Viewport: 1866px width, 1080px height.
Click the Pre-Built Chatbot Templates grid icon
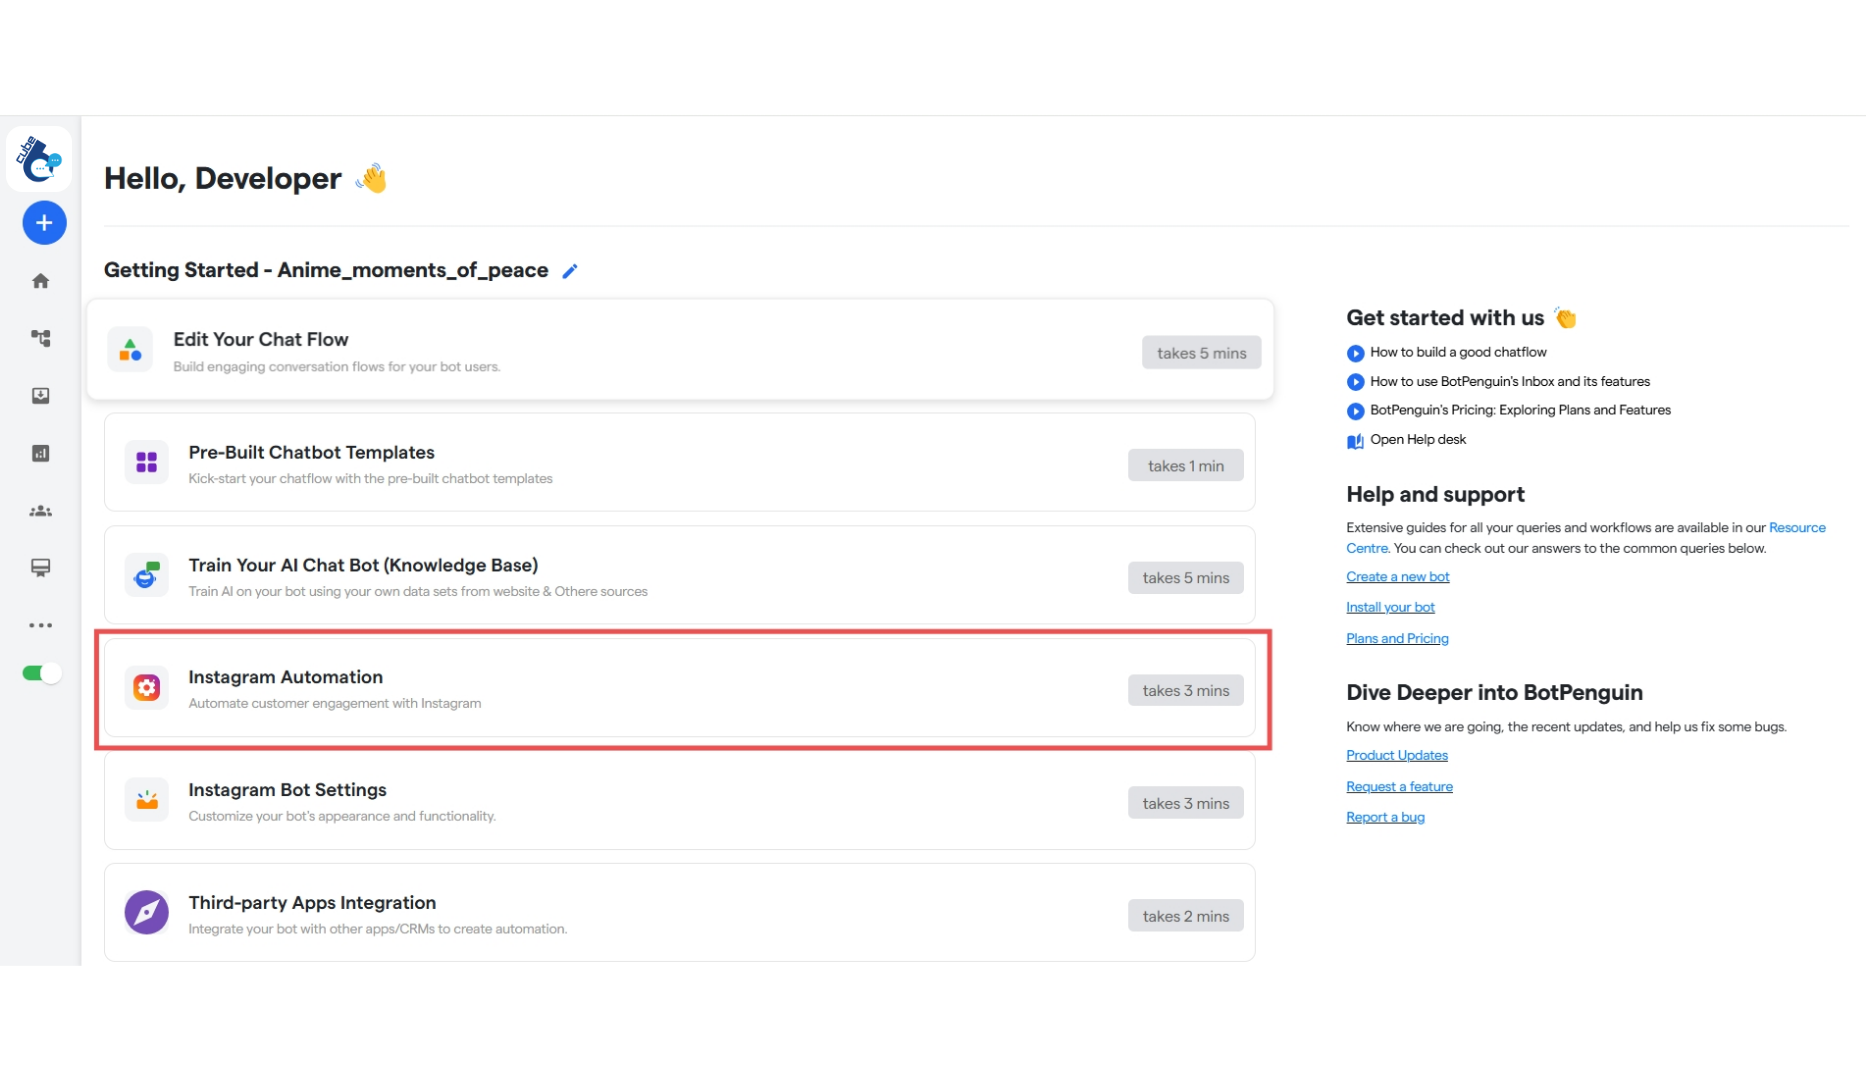pyautogui.click(x=147, y=462)
